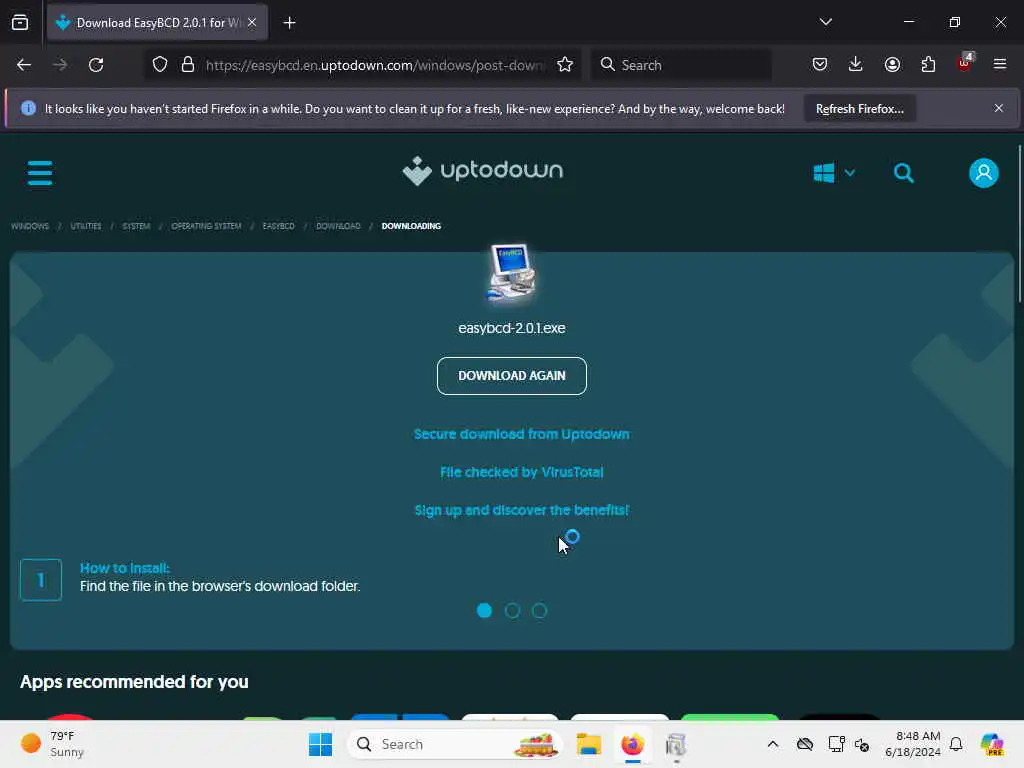Open the Firefox account icon
1024x768 pixels.
pos(892,64)
